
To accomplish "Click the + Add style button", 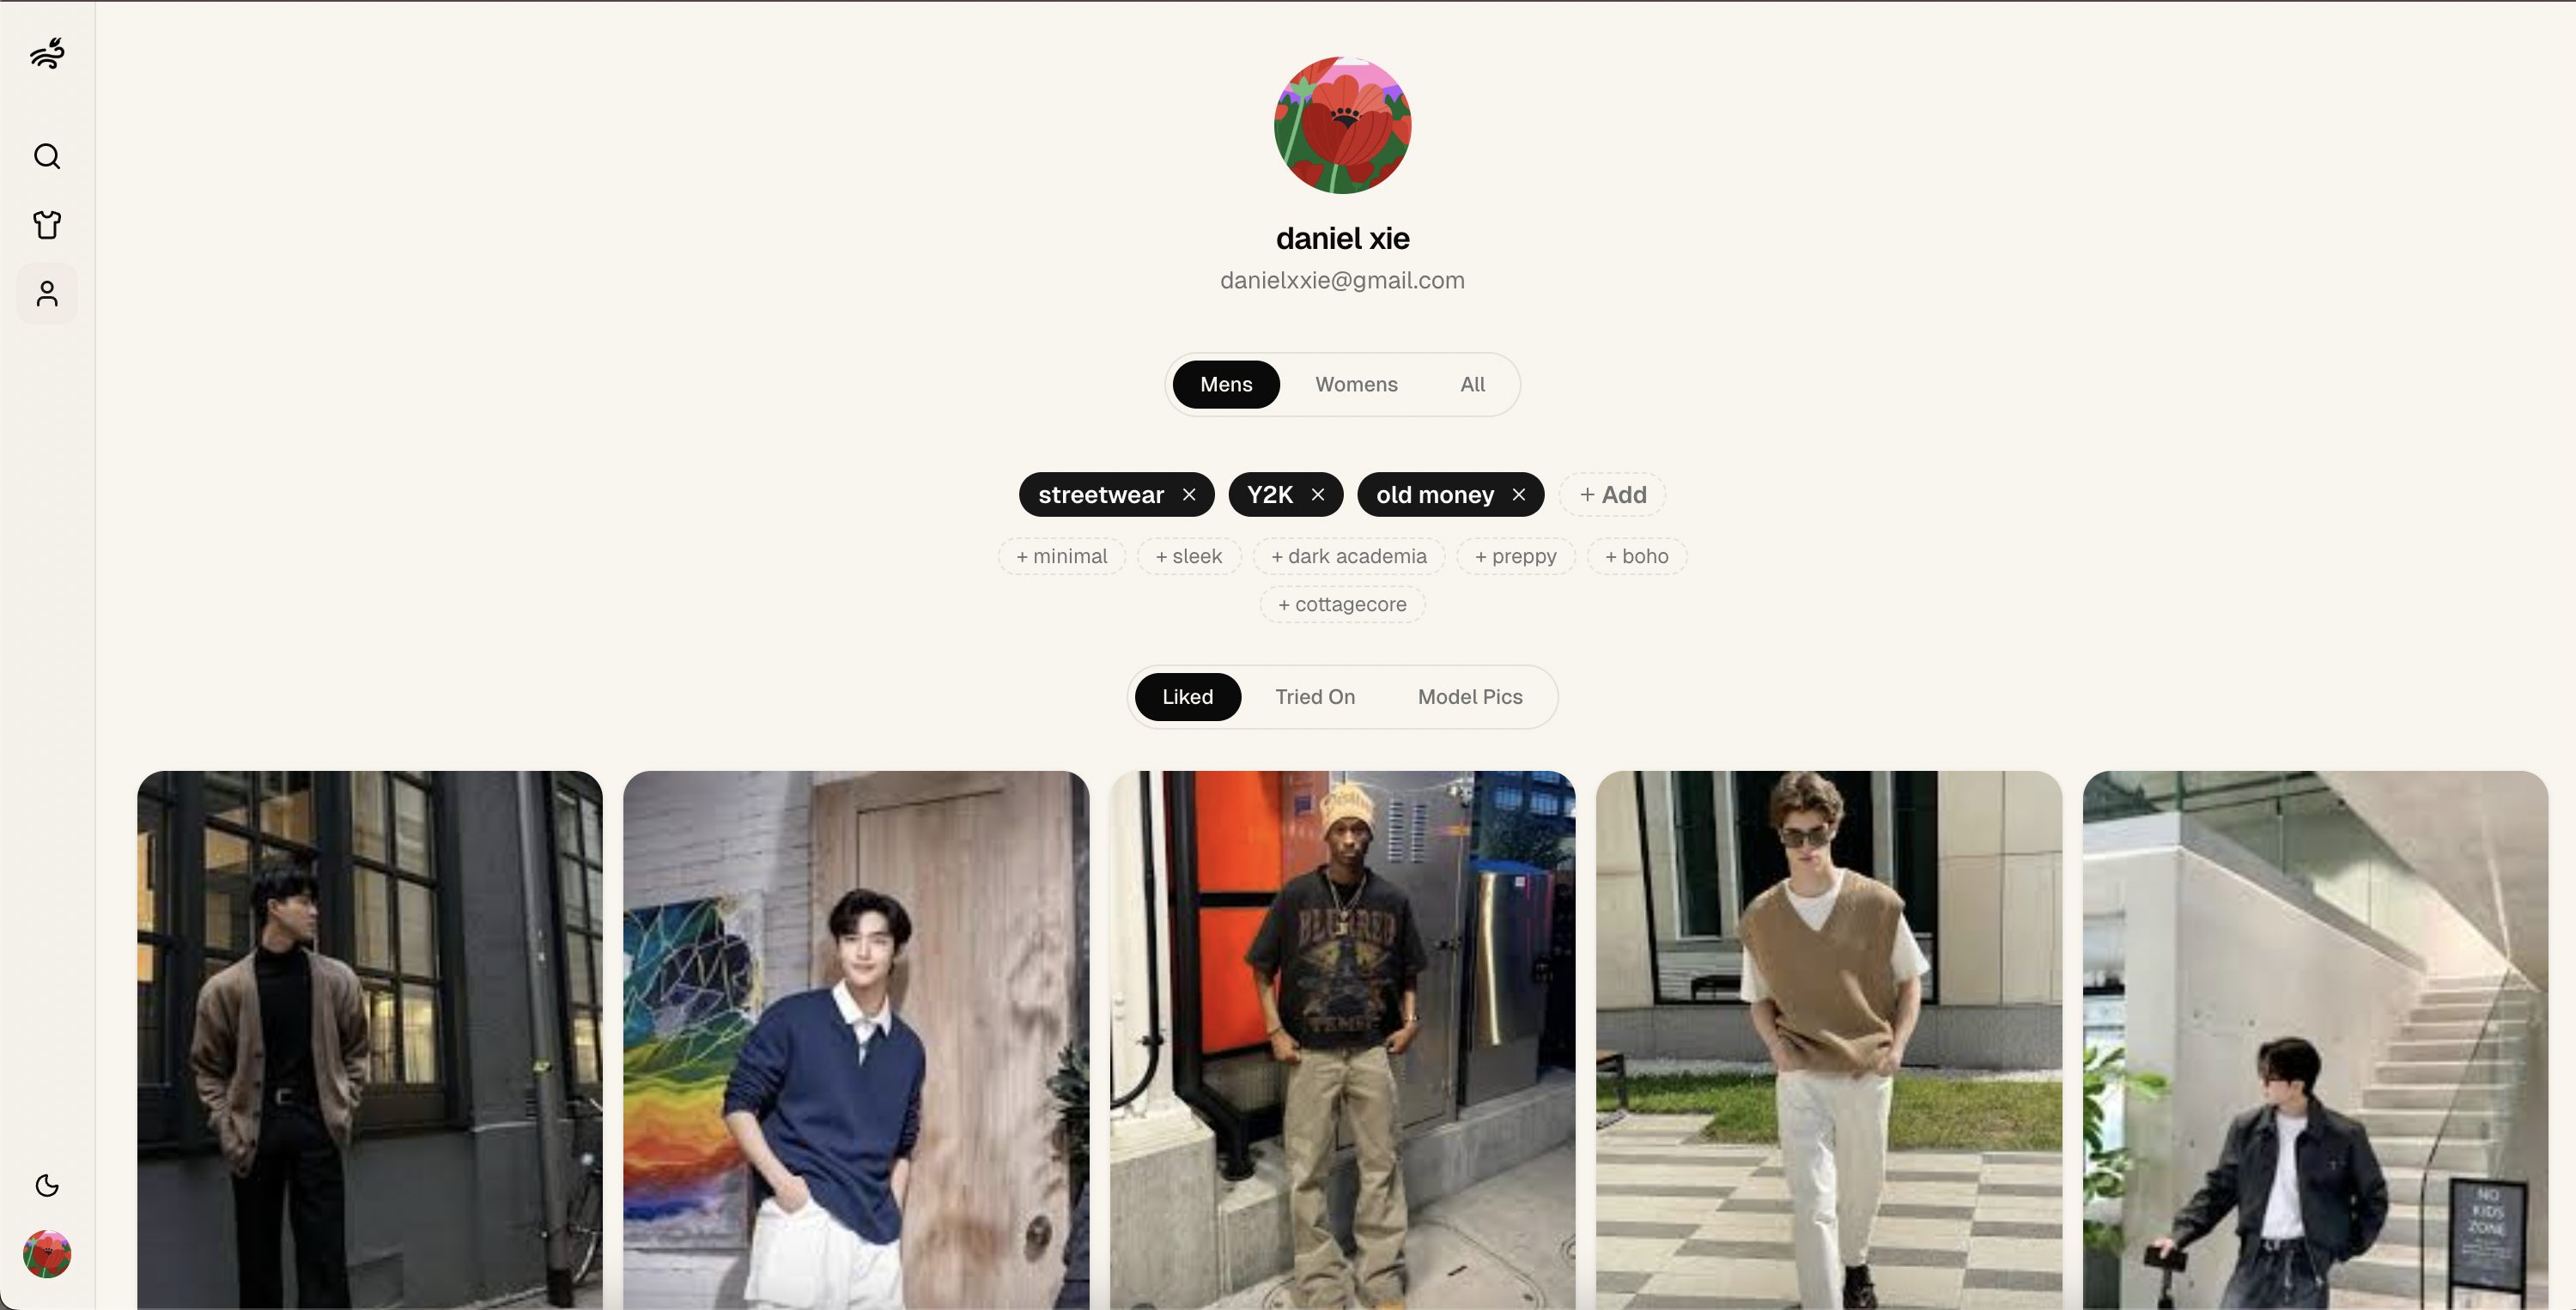I will click(1612, 495).
